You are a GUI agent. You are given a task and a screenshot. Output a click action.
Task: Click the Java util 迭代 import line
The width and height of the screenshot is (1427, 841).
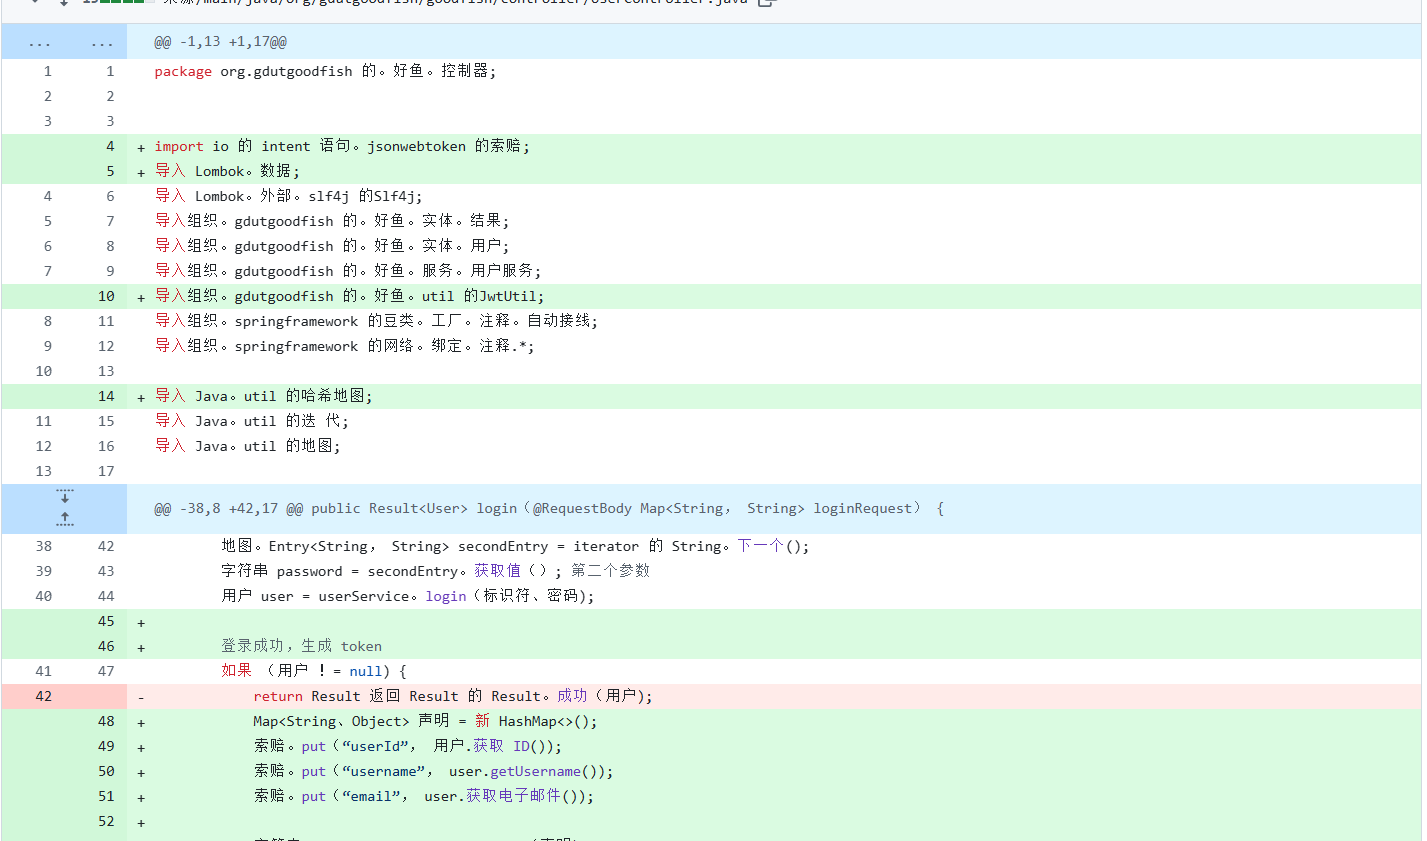click(251, 421)
